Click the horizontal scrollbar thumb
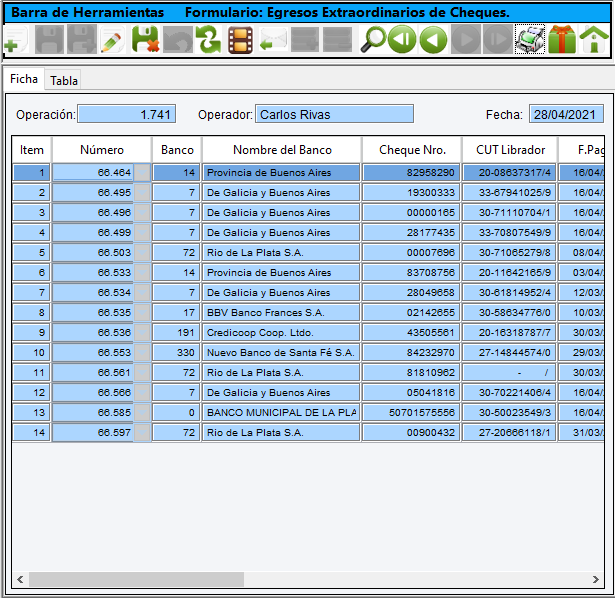The width and height of the screenshot is (615, 598). click(x=136, y=579)
